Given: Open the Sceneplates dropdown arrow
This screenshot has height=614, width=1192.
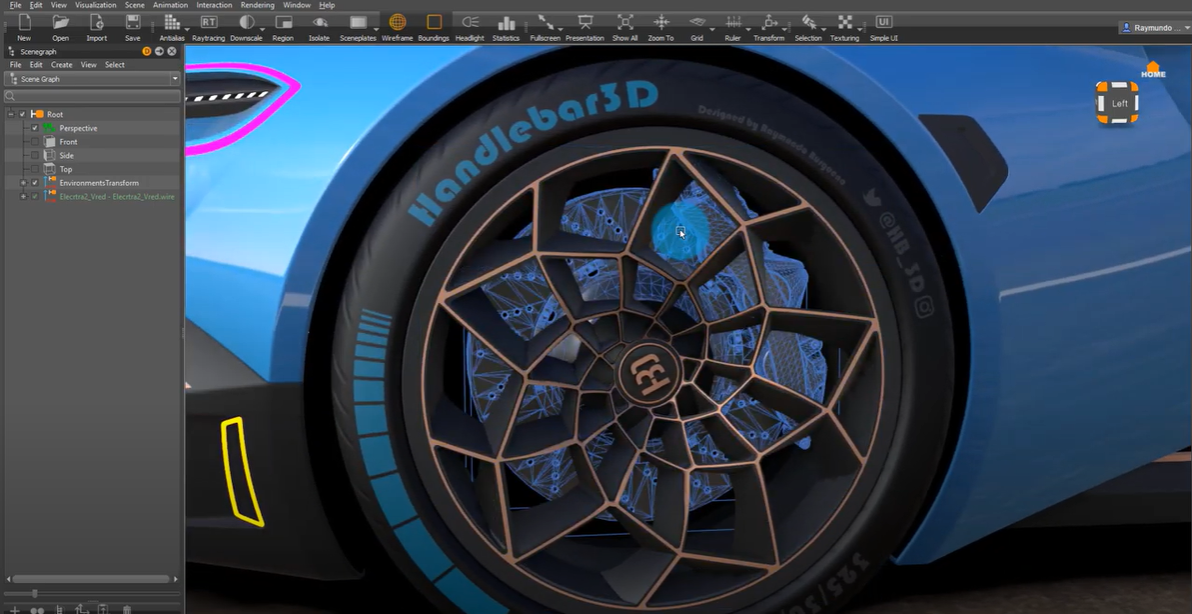Looking at the screenshot, I should (x=375, y=30).
